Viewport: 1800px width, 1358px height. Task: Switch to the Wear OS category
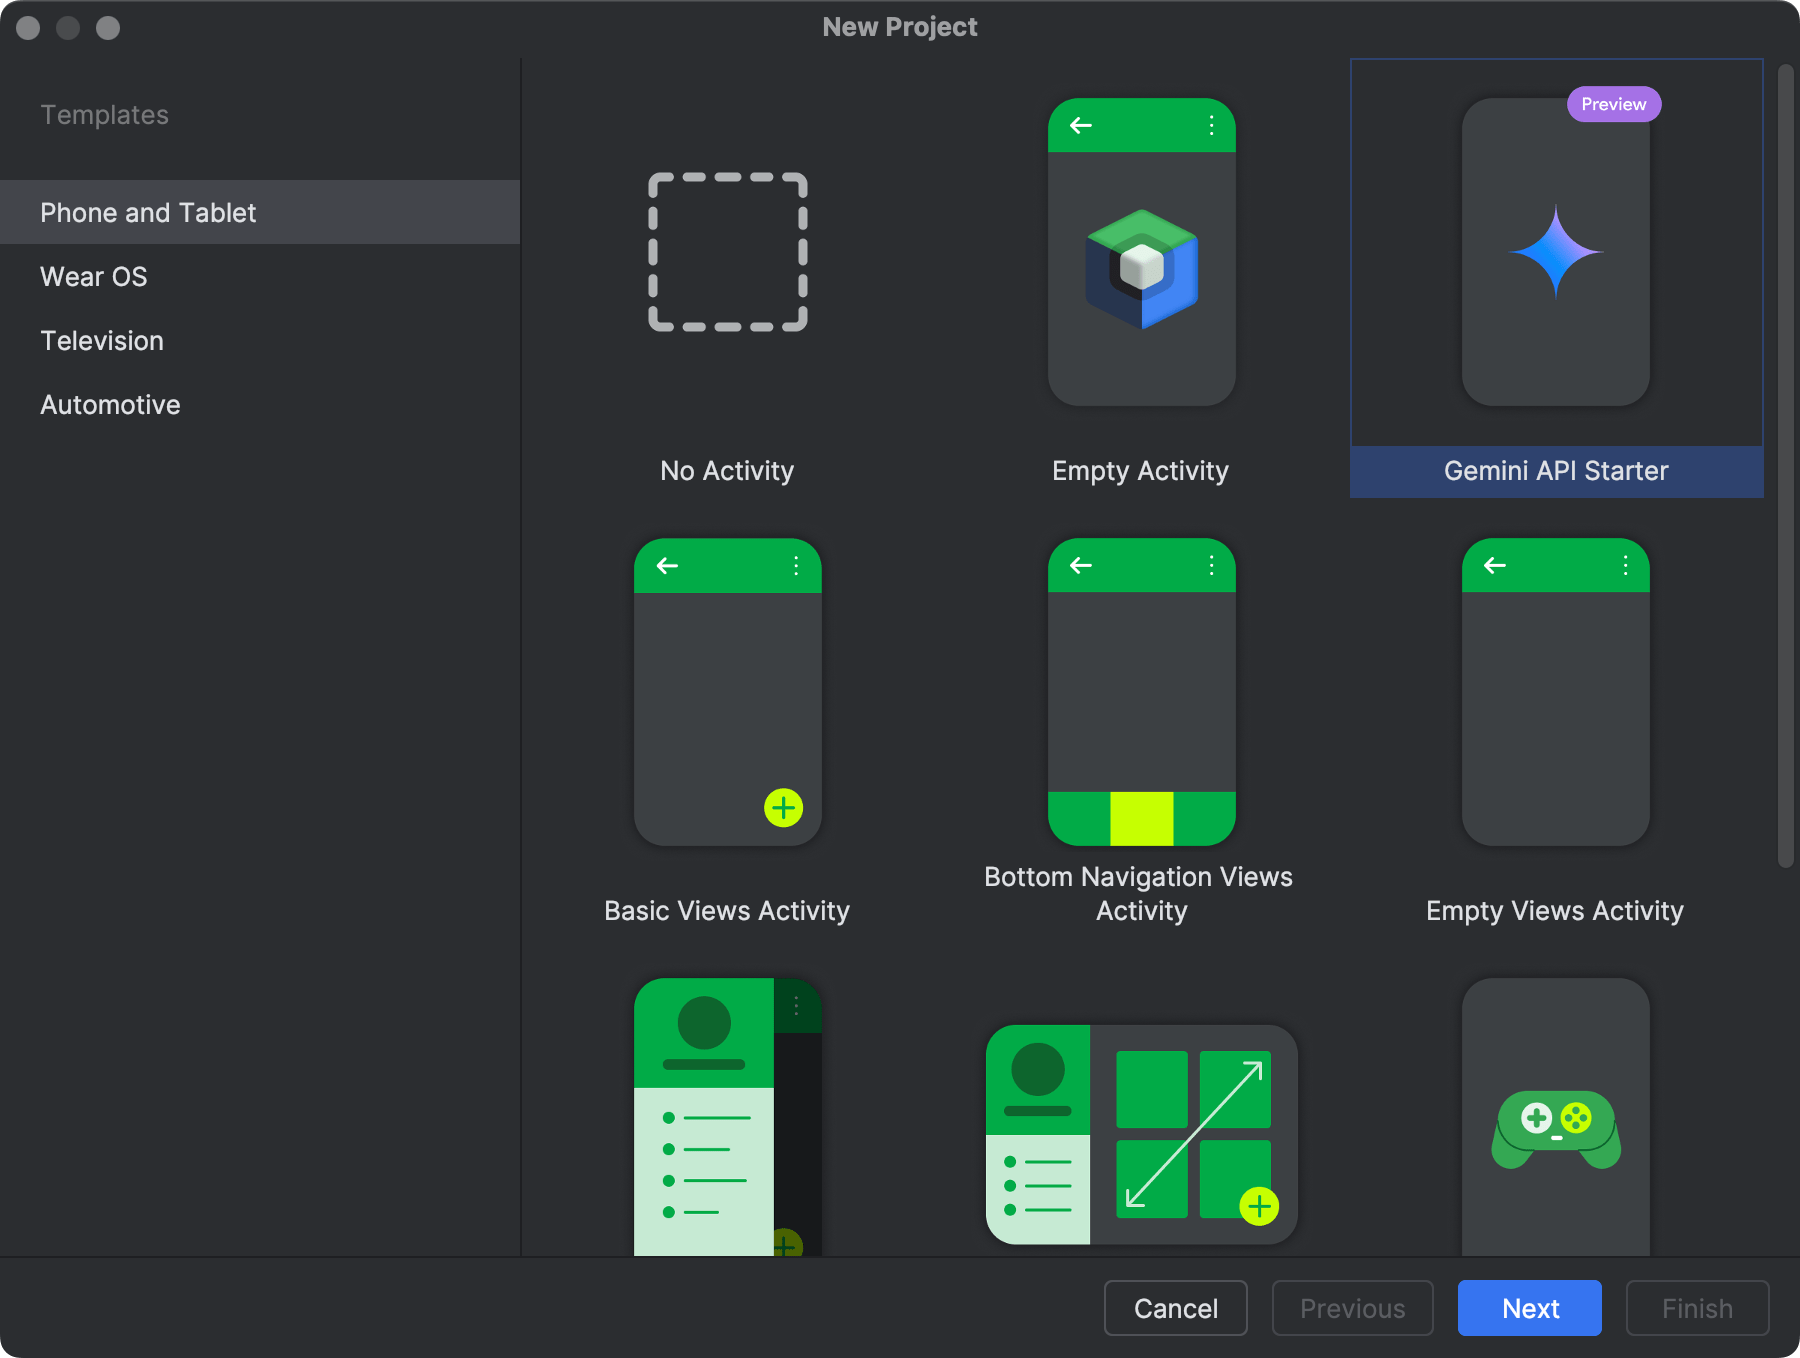coord(93,276)
